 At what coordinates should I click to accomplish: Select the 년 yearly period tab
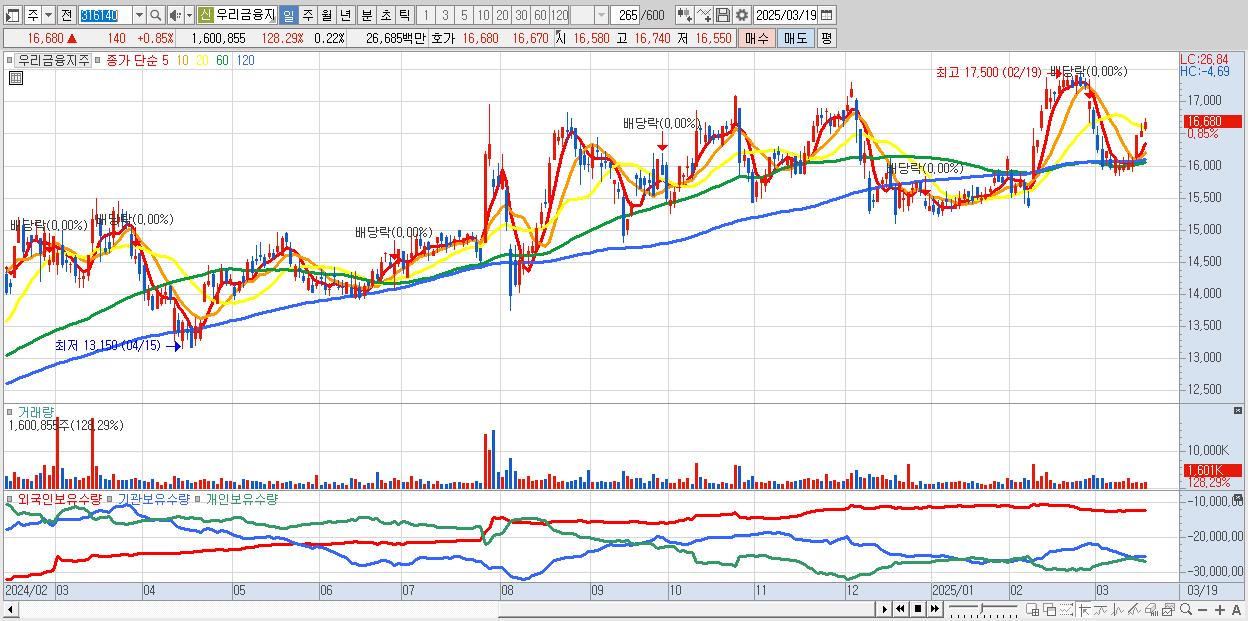point(345,15)
